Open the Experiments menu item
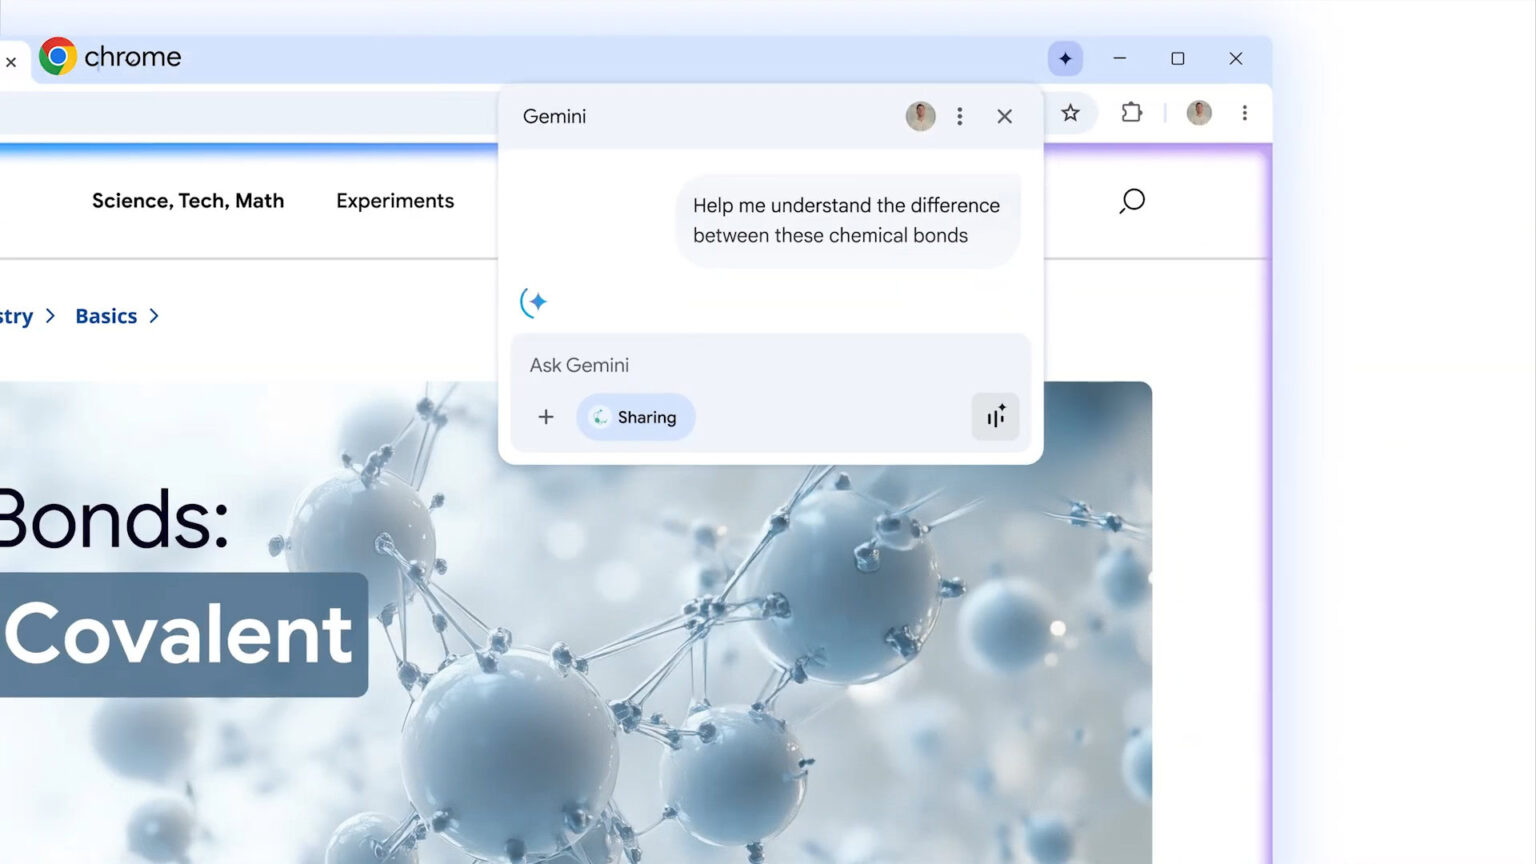 [x=394, y=200]
